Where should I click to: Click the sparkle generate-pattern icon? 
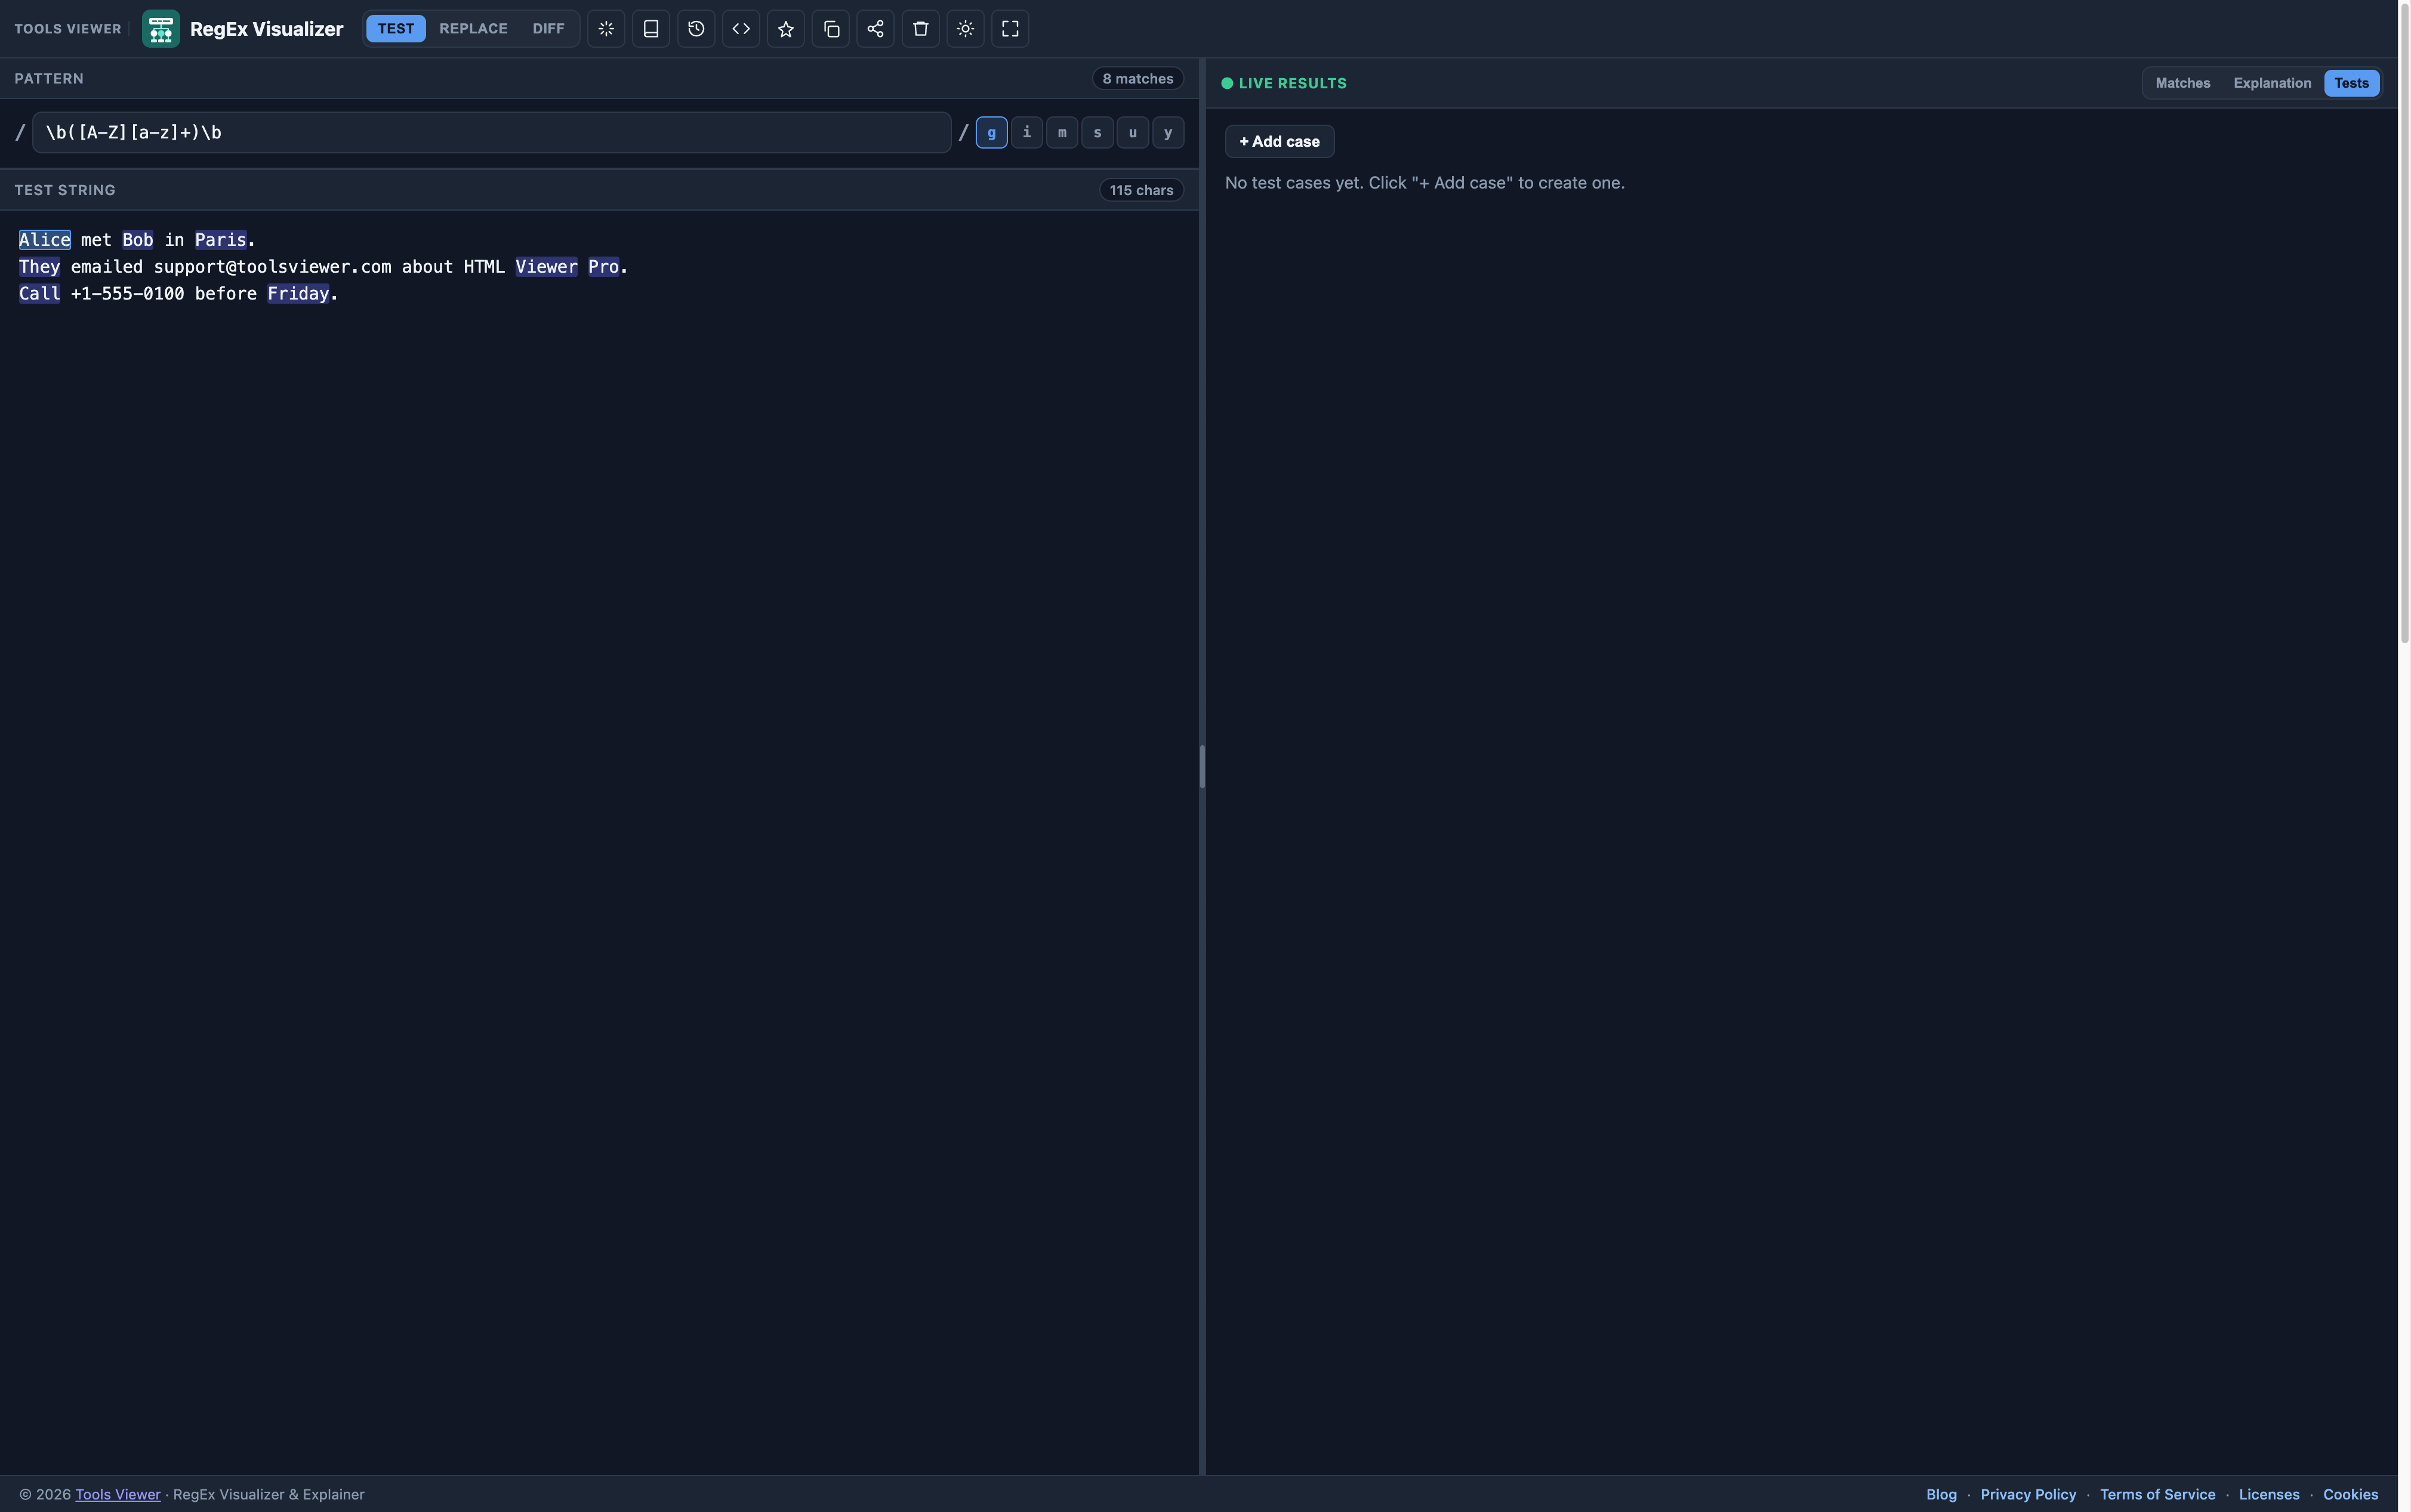pos(606,29)
